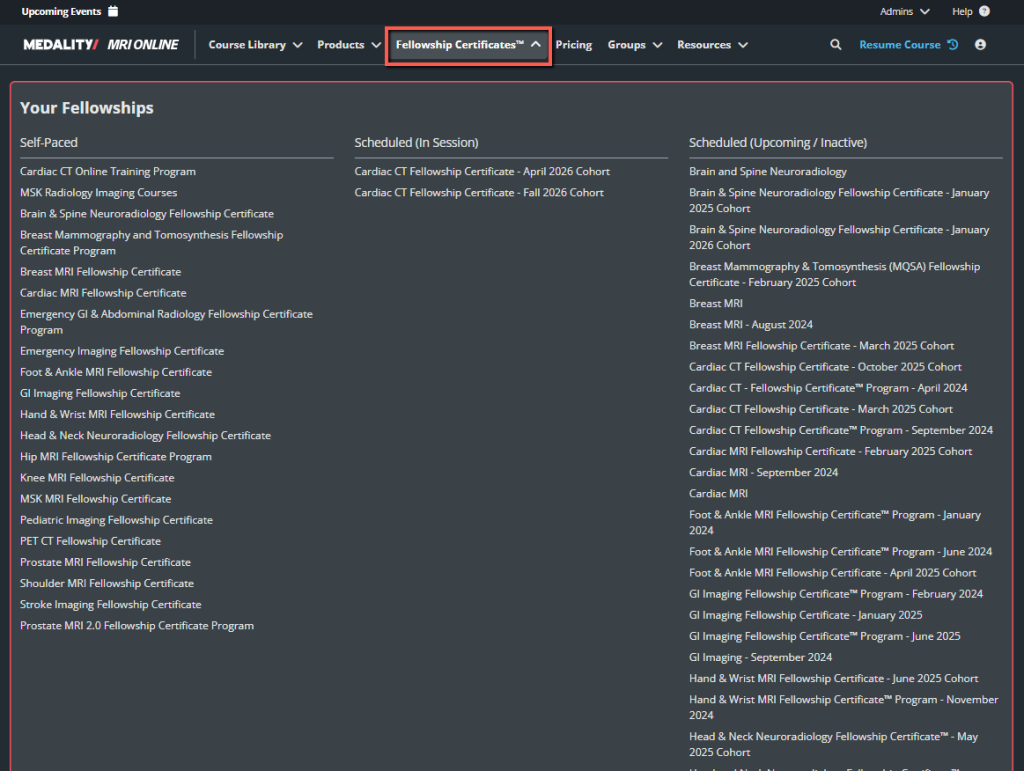Click Resume Course link
Viewport: 1024px width, 771px height.
[x=899, y=44]
